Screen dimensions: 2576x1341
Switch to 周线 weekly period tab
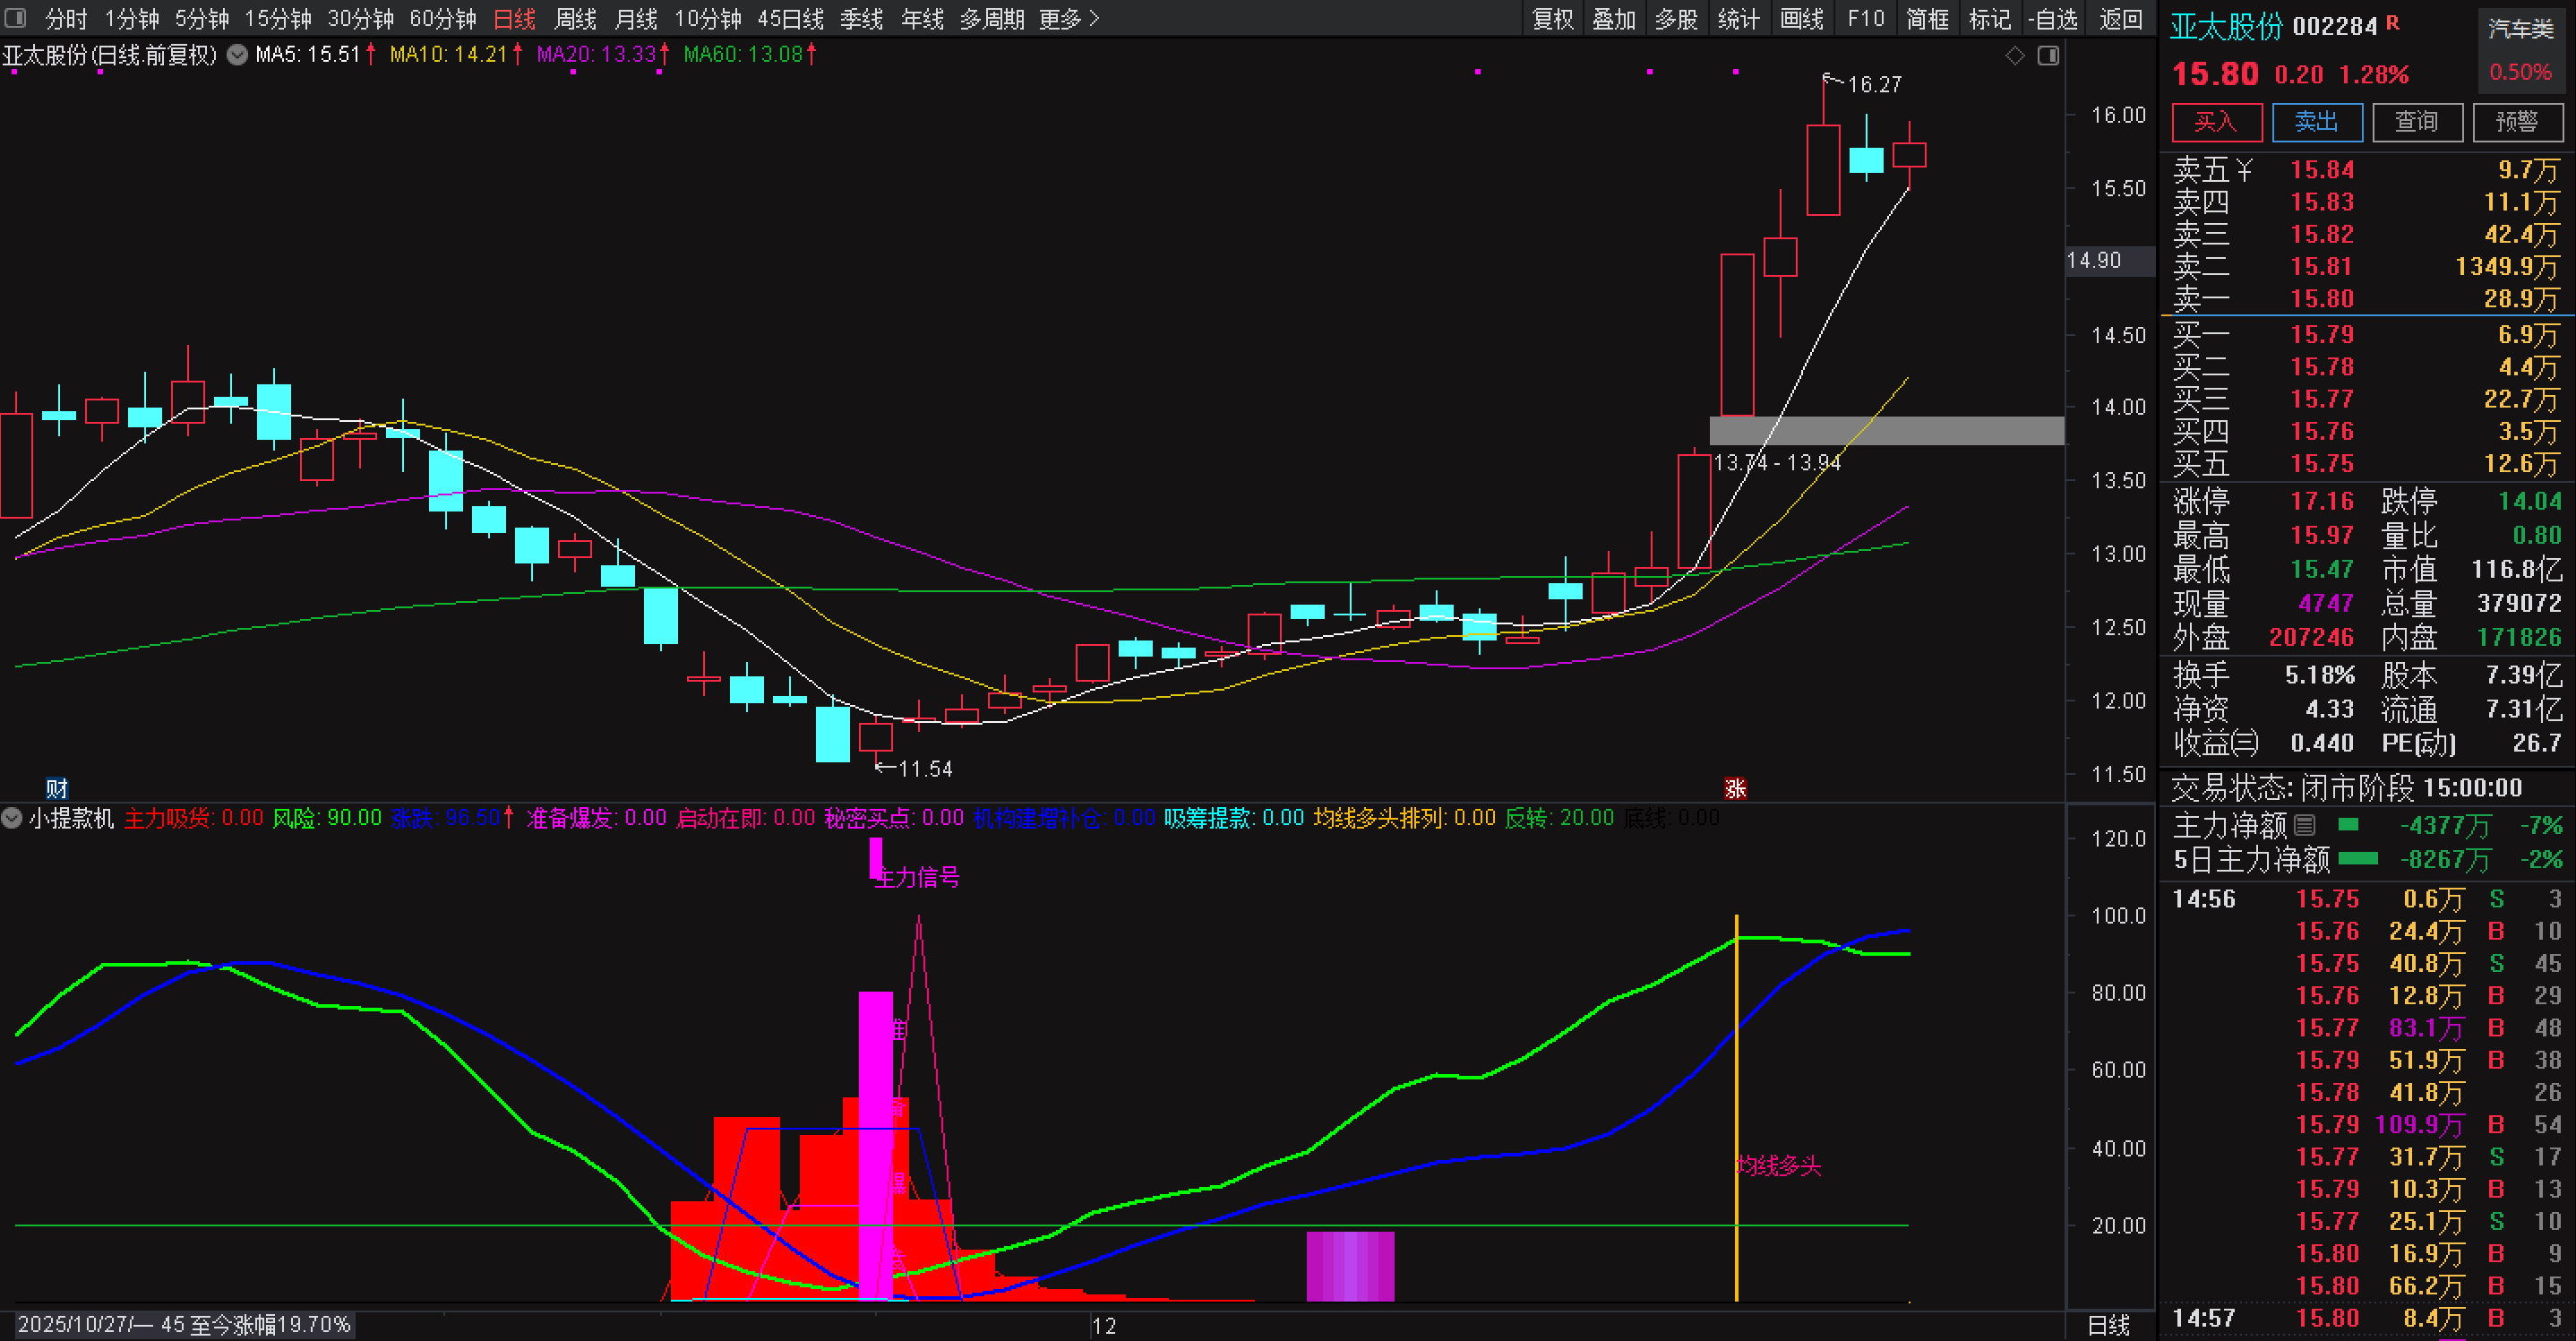pyautogui.click(x=575, y=19)
